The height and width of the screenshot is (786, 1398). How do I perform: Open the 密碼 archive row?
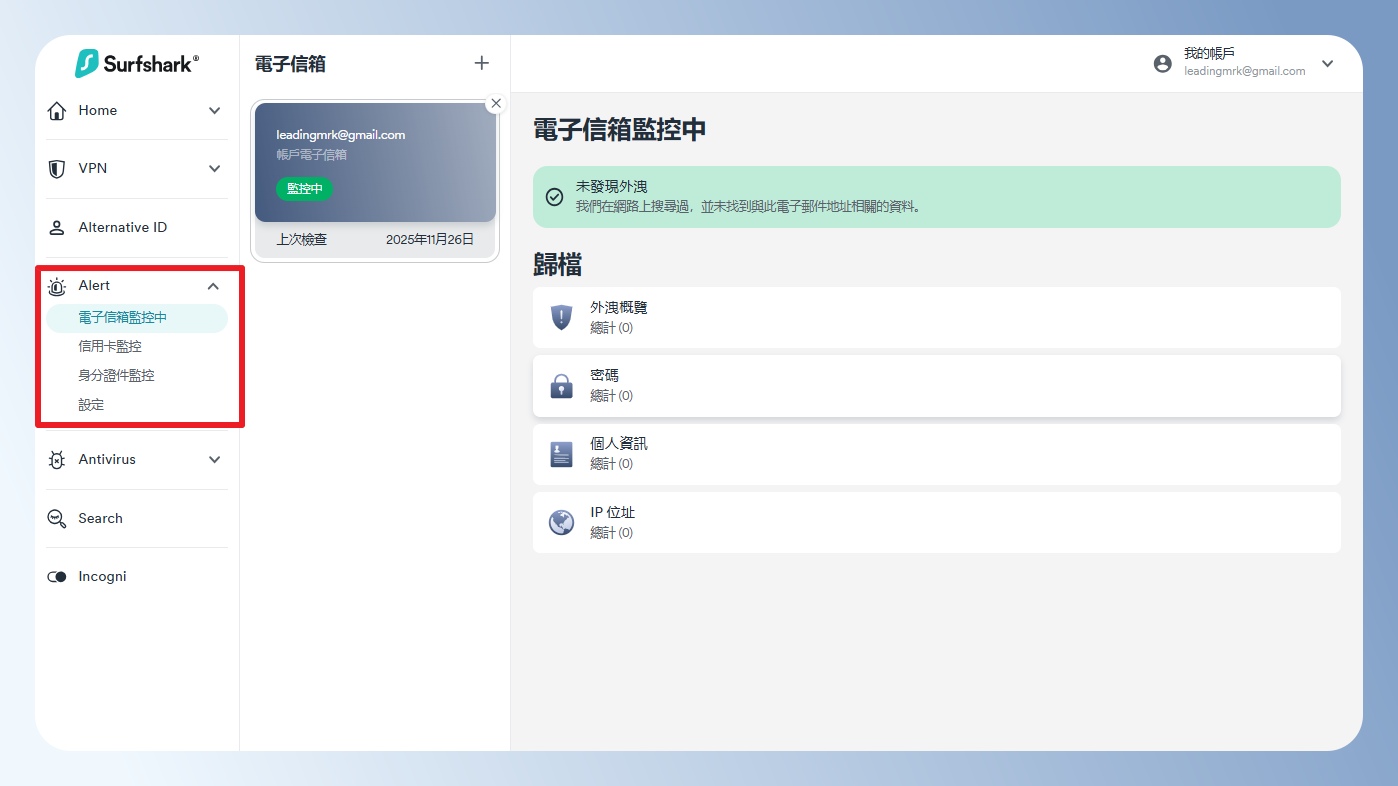point(936,386)
